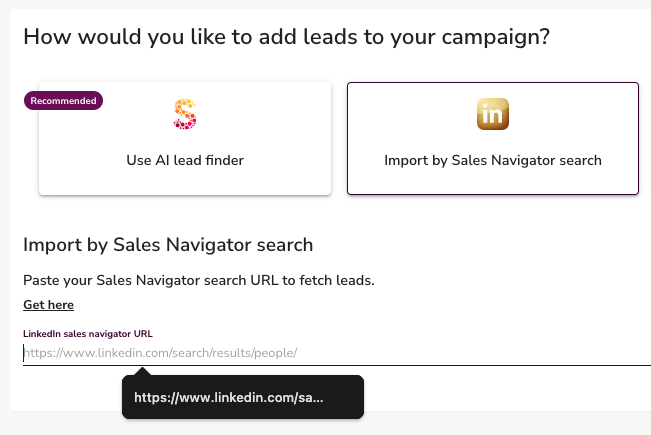Viewport: 651px width, 435px height.
Task: Focus the LinkedIn sales navigator URL input
Action: click(400, 353)
